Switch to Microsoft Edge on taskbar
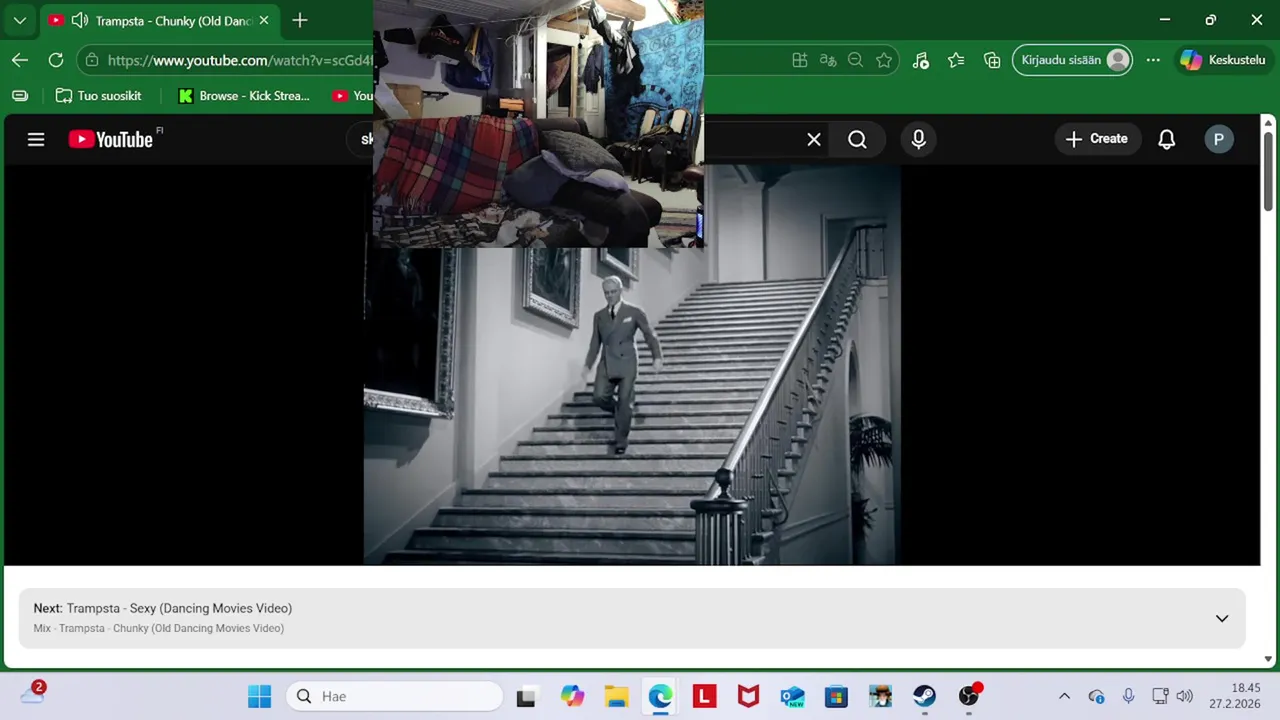This screenshot has width=1280, height=720. coord(660,696)
